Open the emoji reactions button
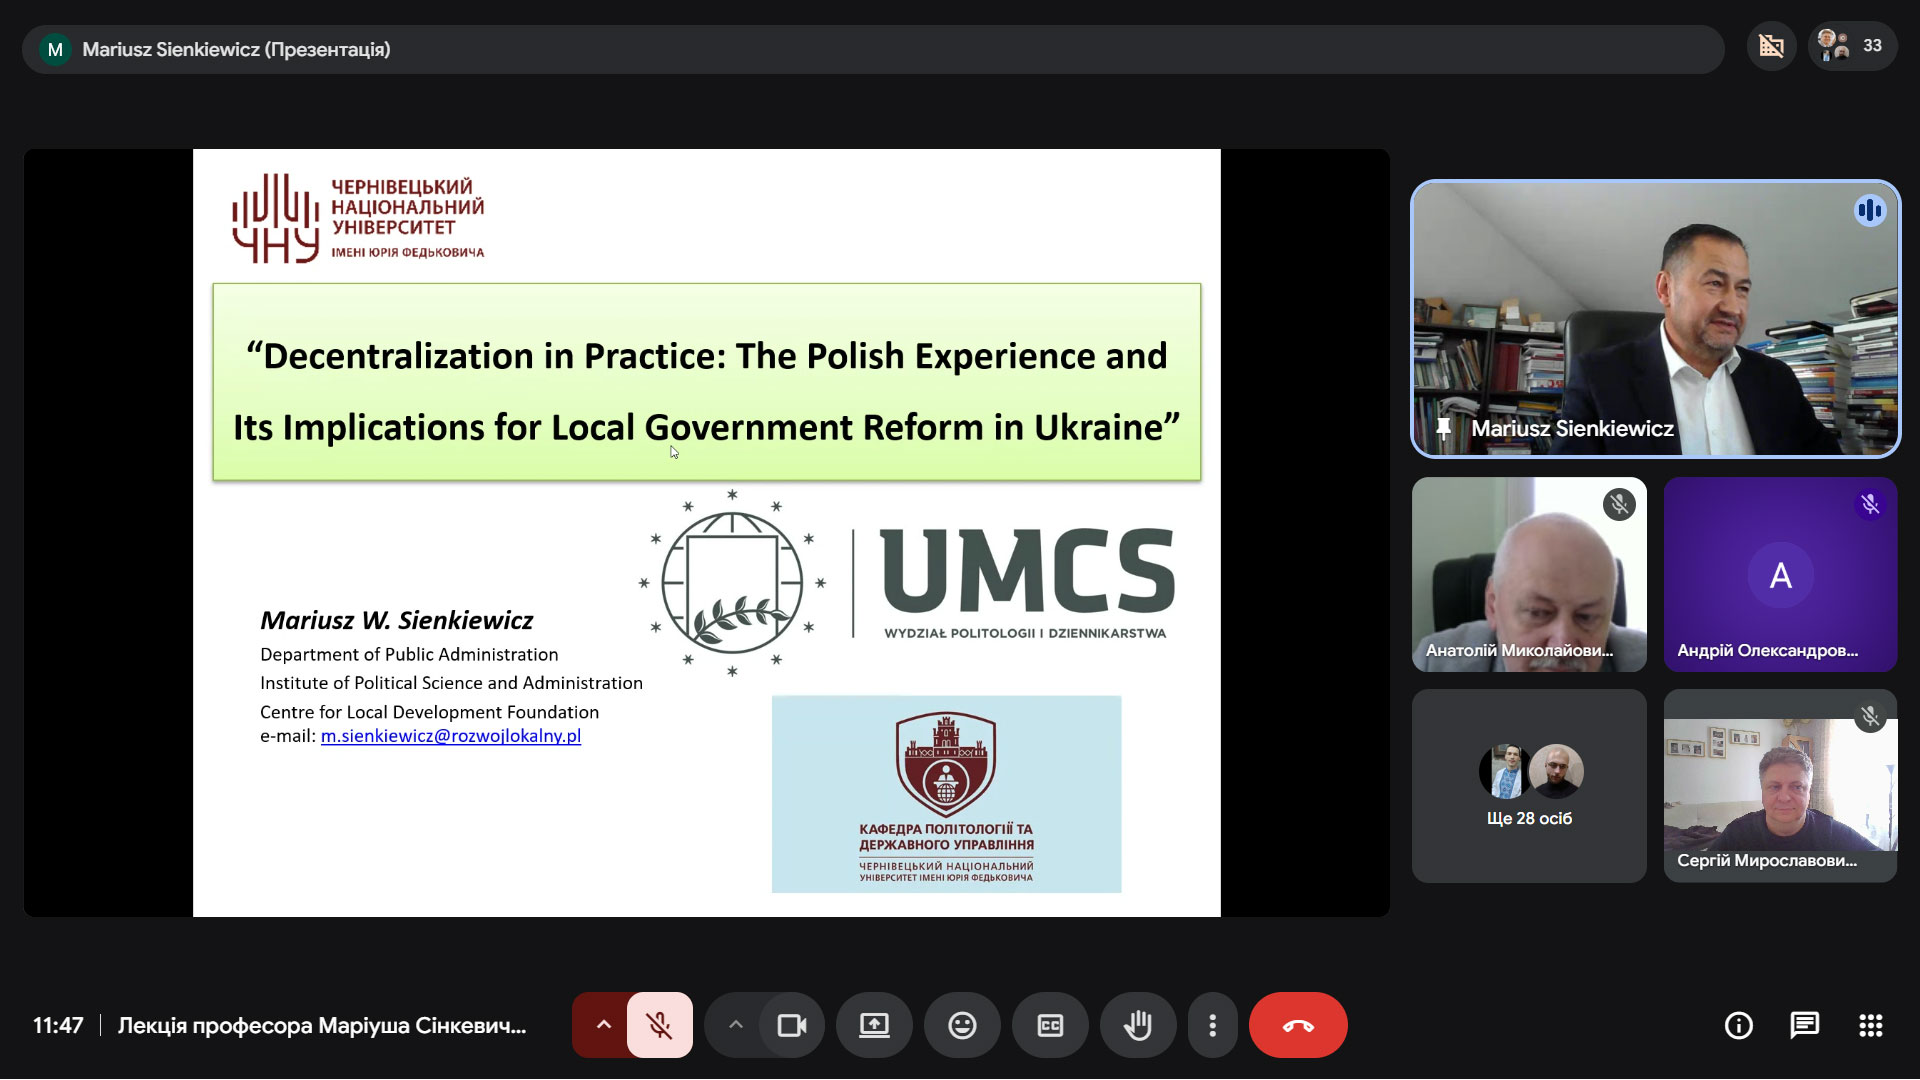The height and width of the screenshot is (1080, 1920). 962,1025
